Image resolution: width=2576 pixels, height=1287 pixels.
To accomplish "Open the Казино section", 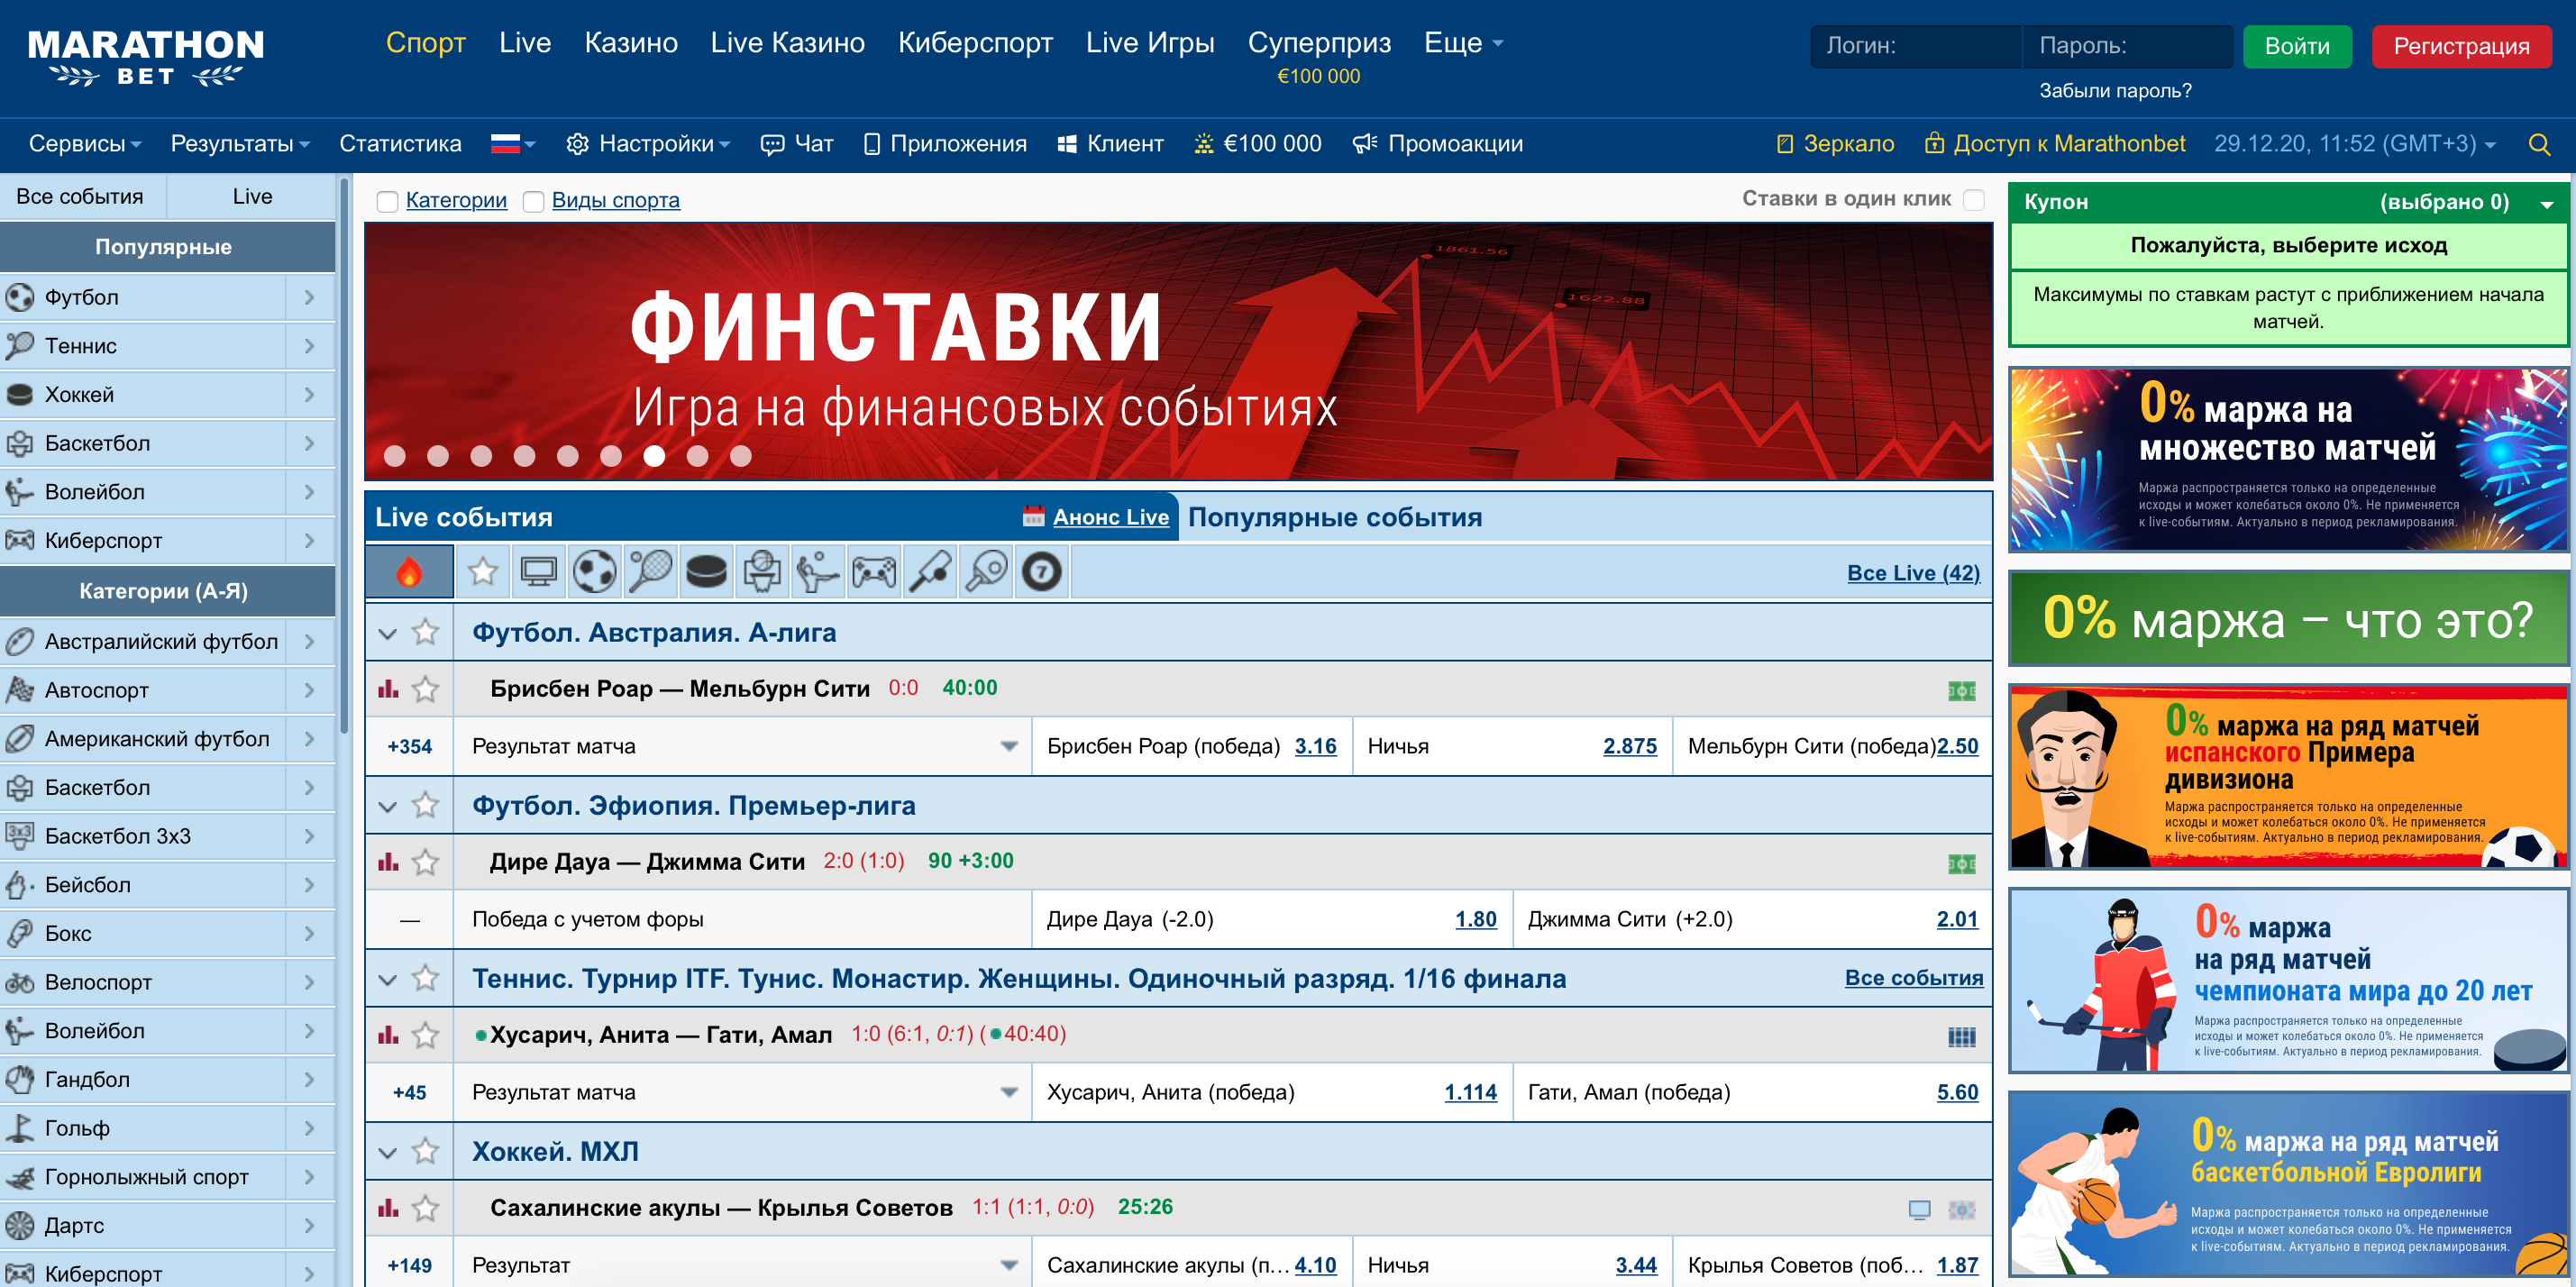I will point(631,43).
